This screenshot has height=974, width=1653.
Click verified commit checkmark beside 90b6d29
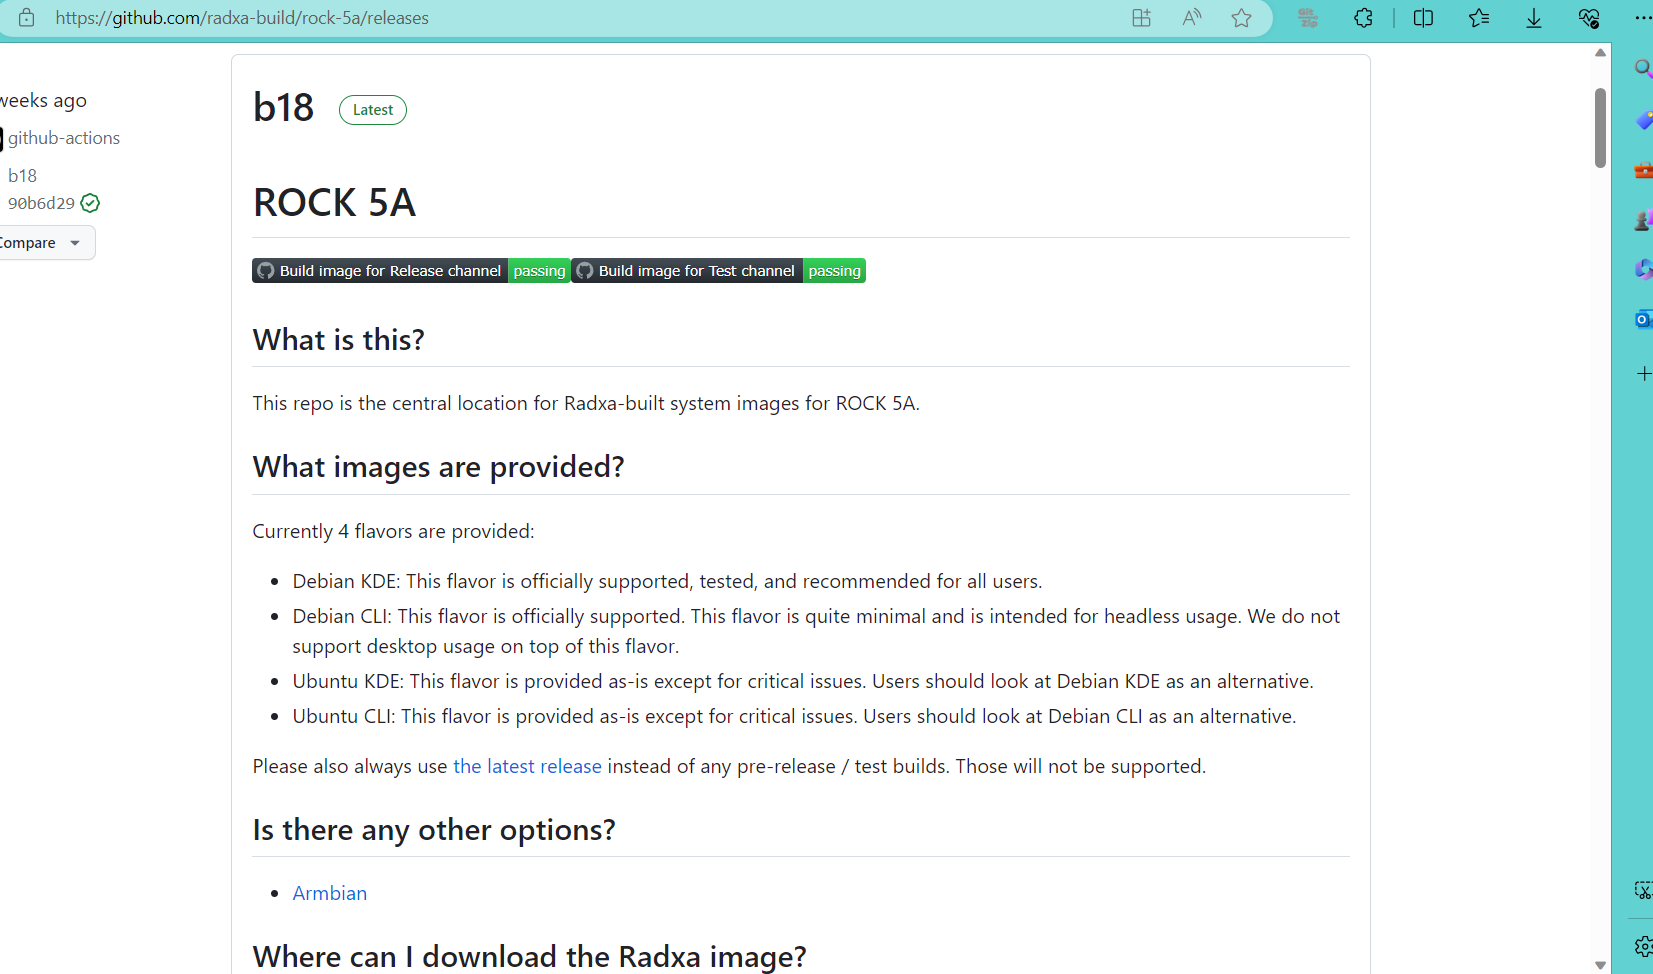click(x=90, y=203)
